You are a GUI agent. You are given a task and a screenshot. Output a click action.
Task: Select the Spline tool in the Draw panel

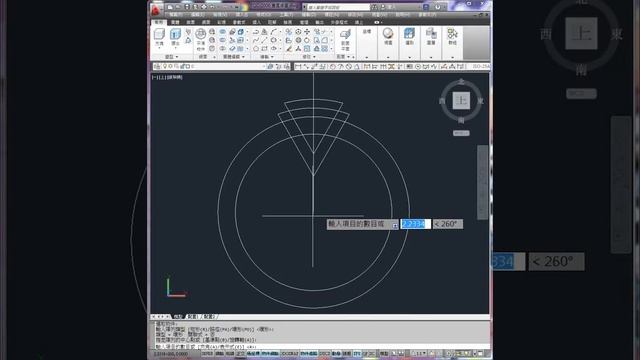(256, 40)
